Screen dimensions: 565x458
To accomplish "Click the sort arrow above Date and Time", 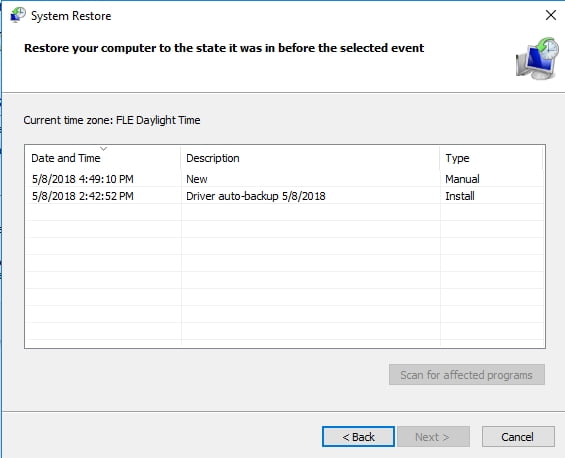I will pos(103,148).
